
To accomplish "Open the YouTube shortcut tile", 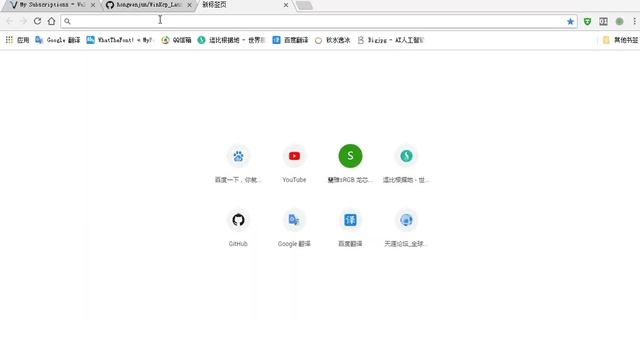I will [294, 164].
